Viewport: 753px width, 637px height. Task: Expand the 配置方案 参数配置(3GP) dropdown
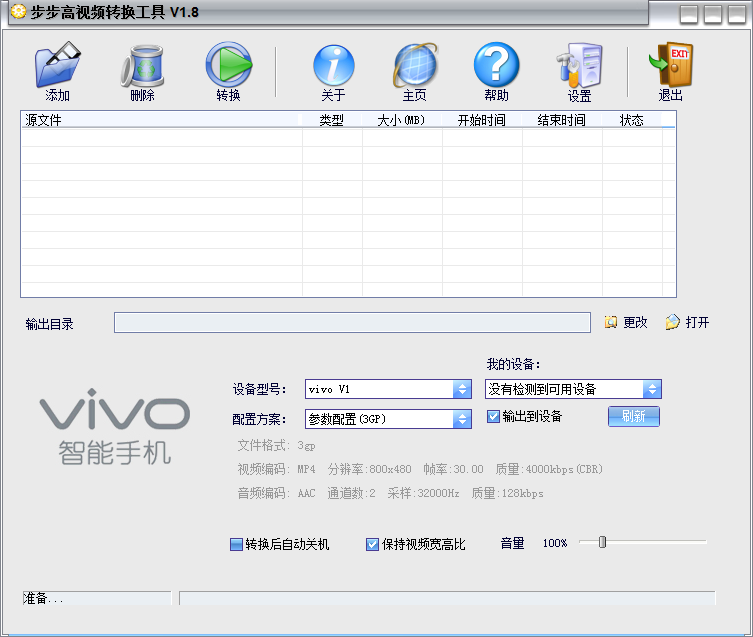[x=462, y=419]
